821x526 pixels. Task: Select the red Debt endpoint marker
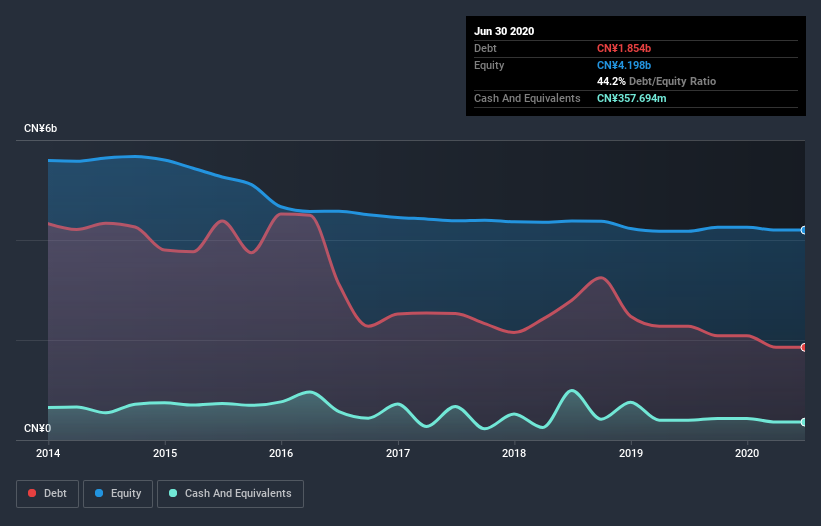coord(803,348)
